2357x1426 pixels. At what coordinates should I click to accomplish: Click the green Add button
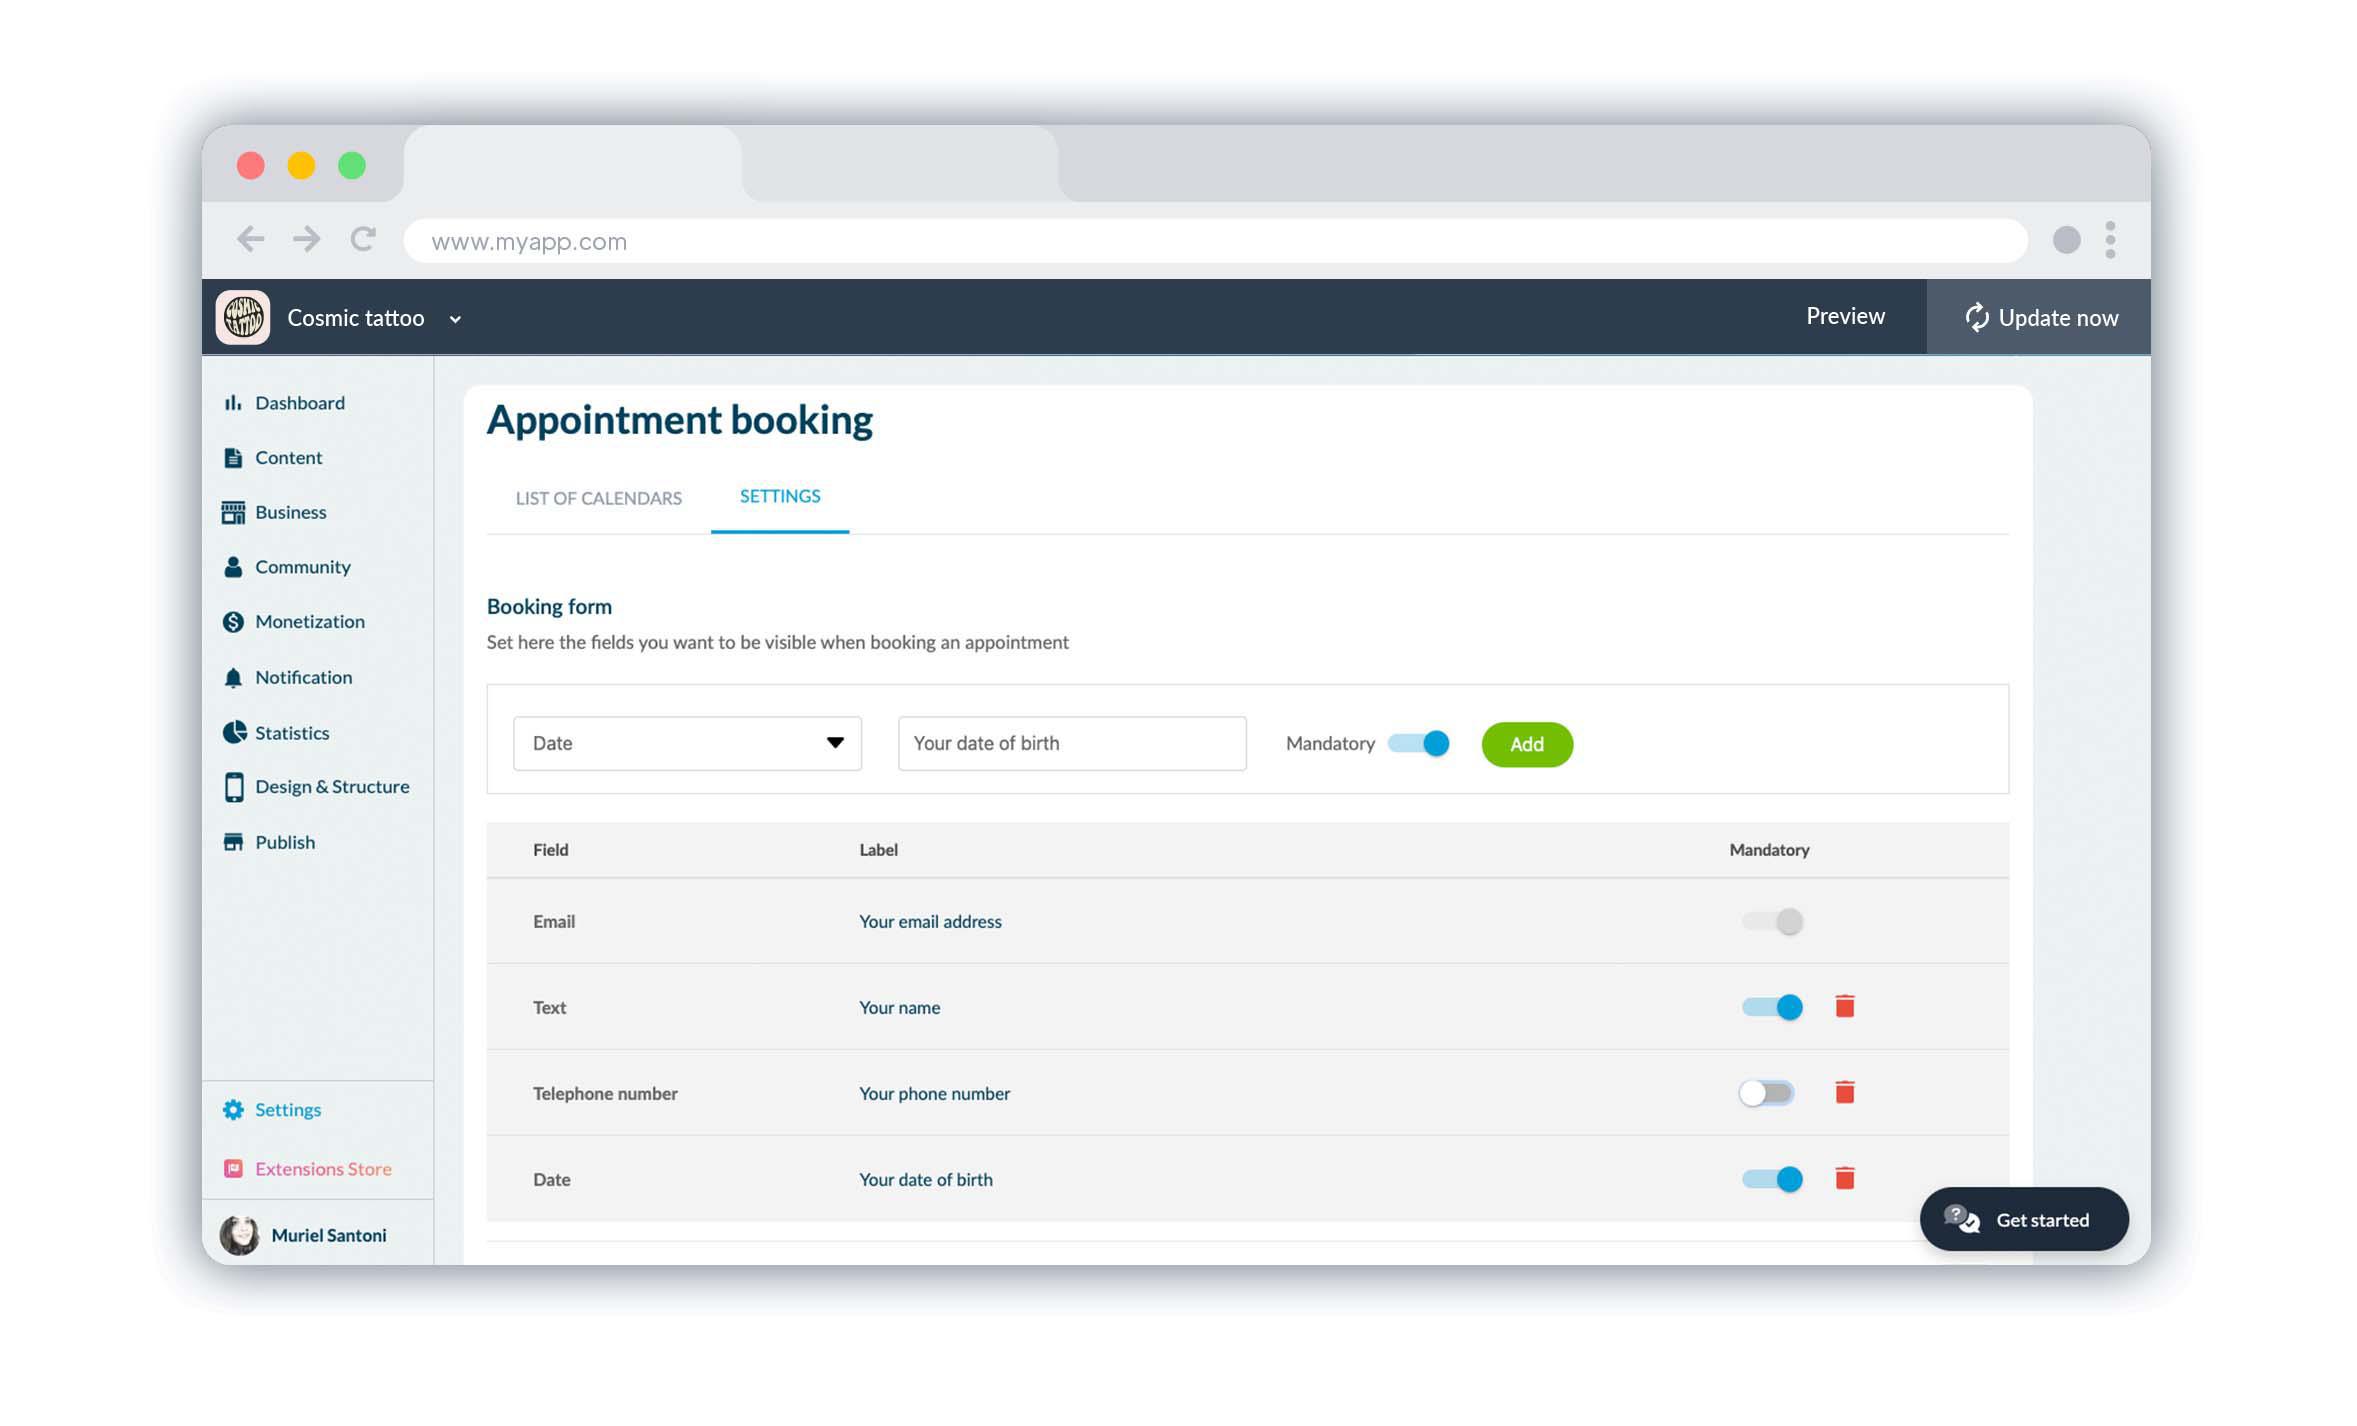coord(1526,744)
